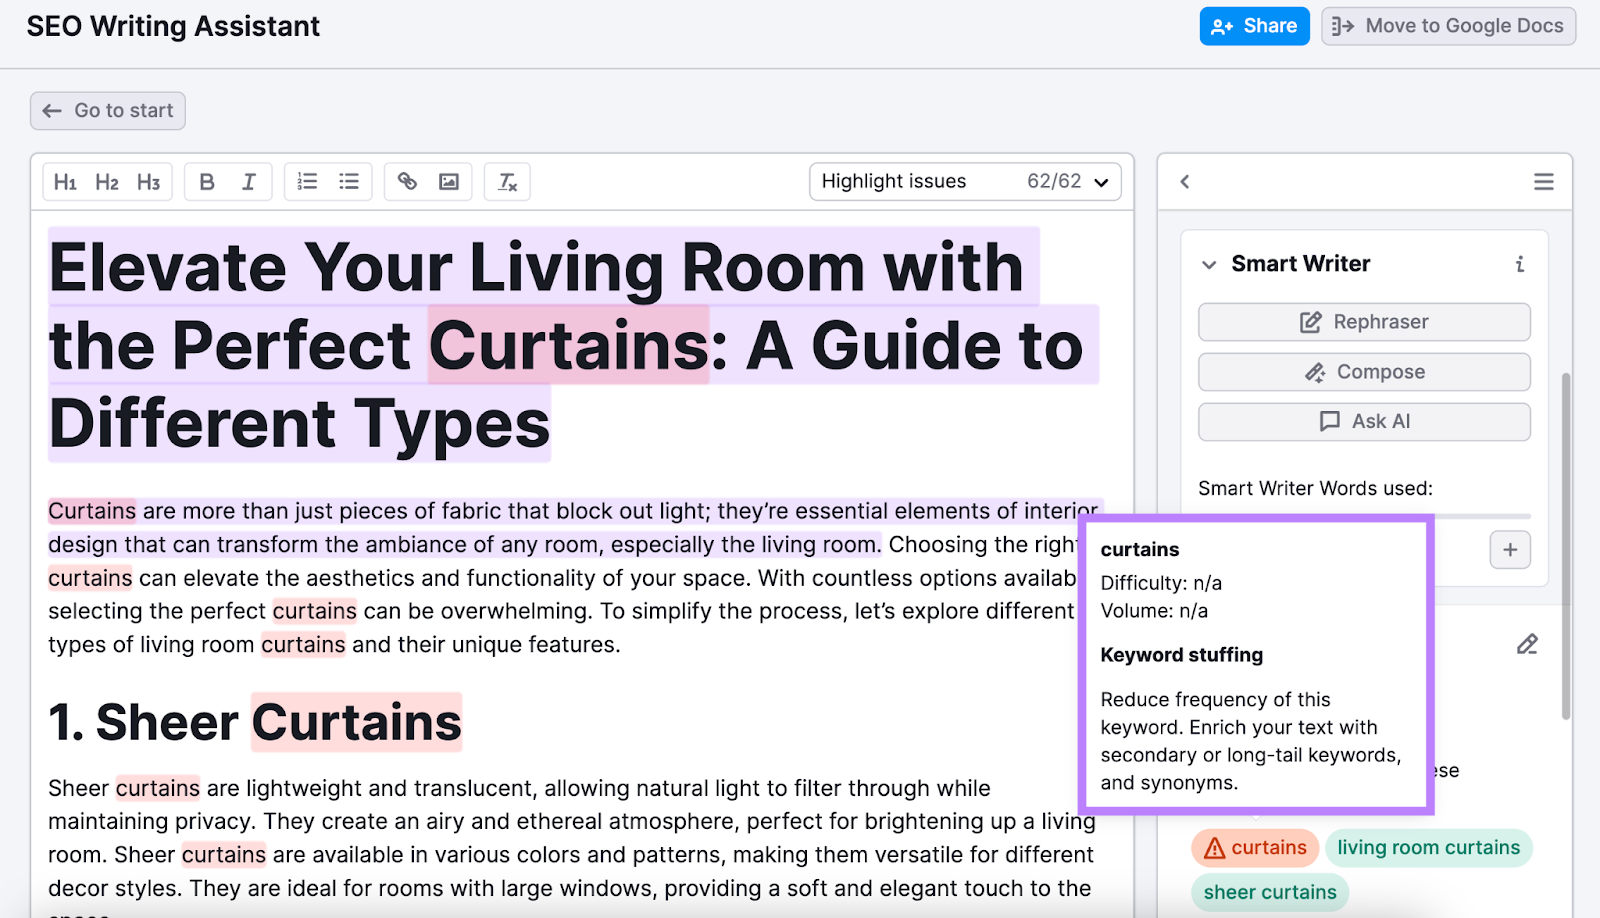Apply Heading 1 style
This screenshot has width=1600, height=918.
click(x=65, y=181)
